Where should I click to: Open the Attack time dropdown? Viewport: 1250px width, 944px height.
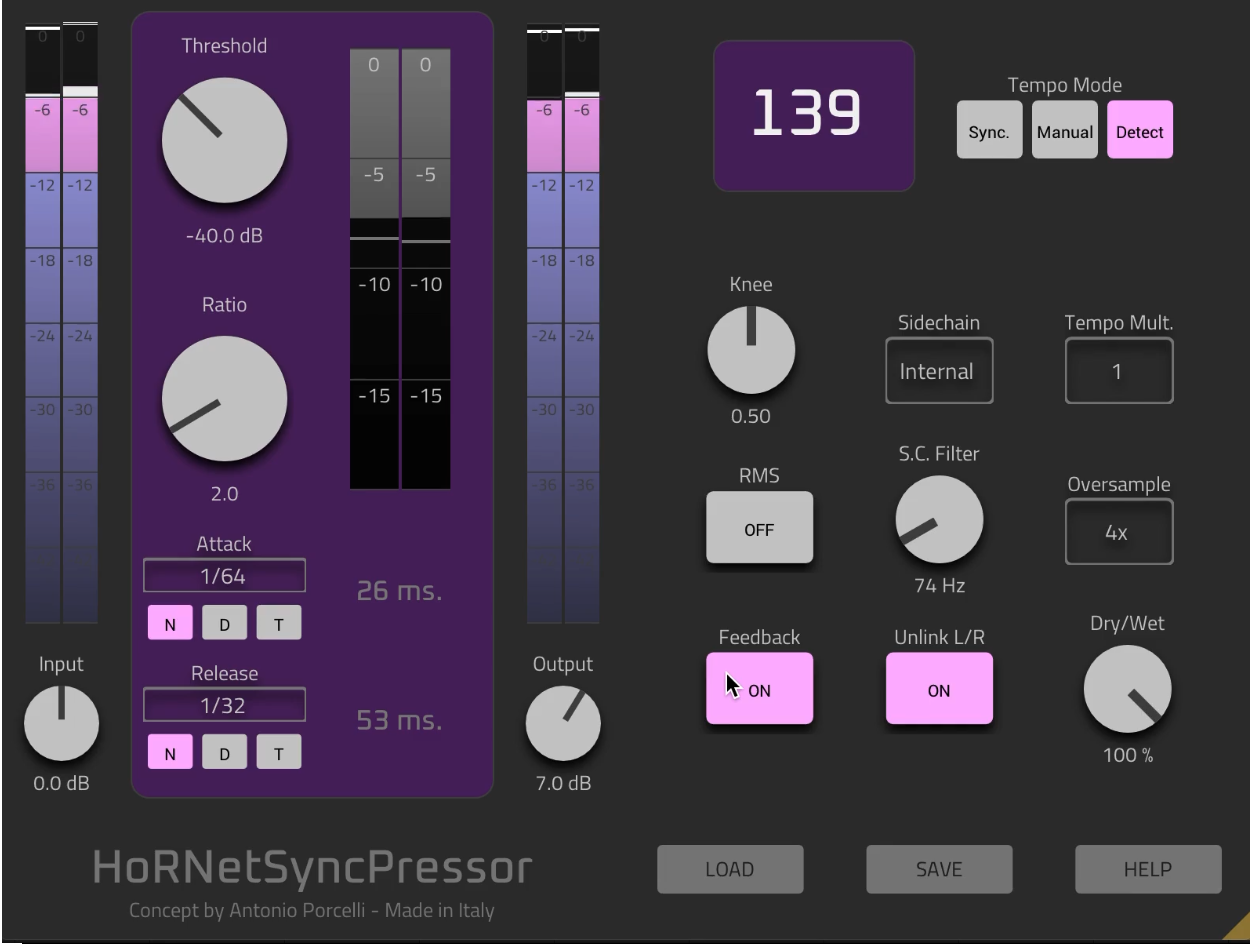click(224, 575)
